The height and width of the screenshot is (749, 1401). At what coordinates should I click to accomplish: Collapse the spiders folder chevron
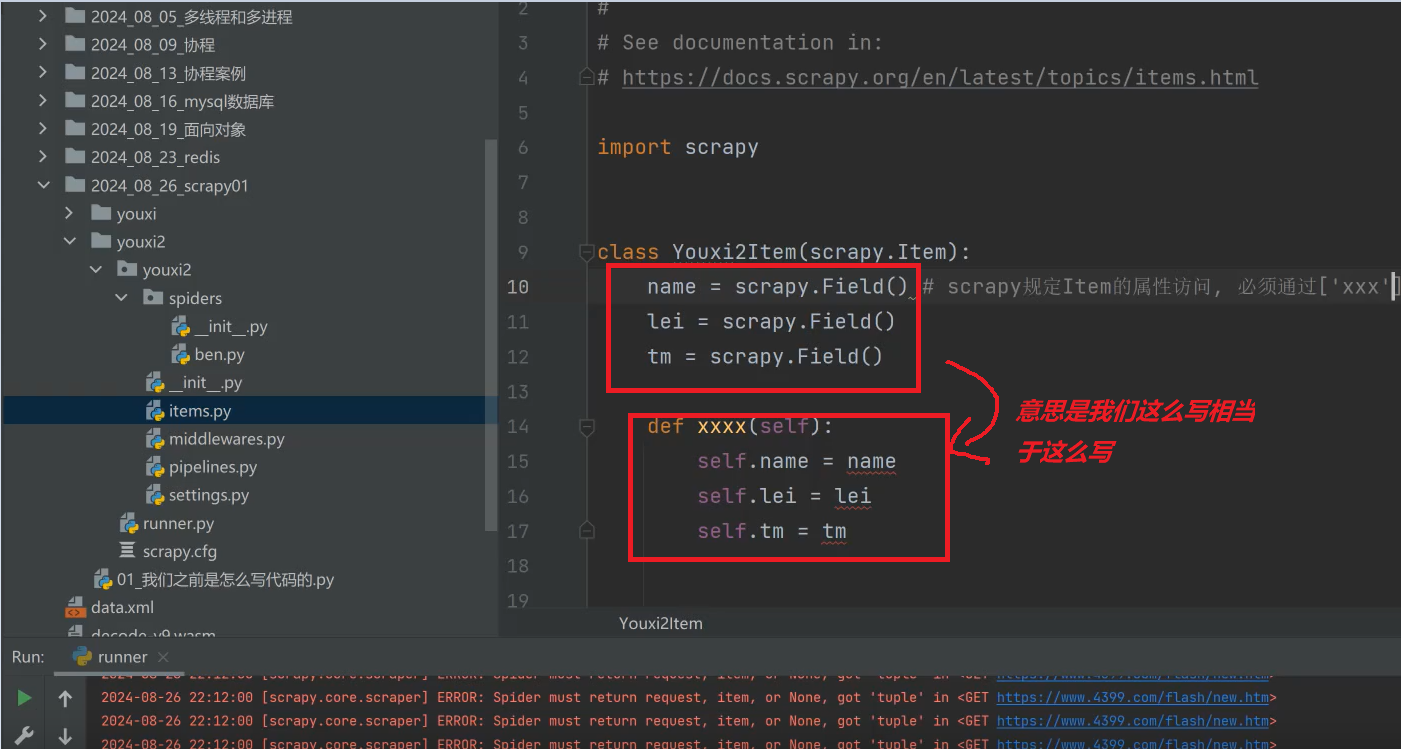[121, 298]
